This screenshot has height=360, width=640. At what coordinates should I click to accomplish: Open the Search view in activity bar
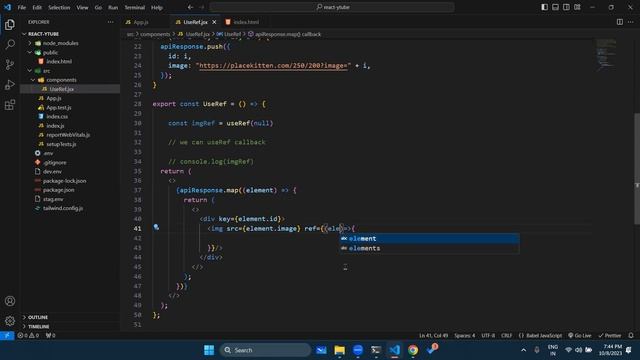[x=10, y=44]
